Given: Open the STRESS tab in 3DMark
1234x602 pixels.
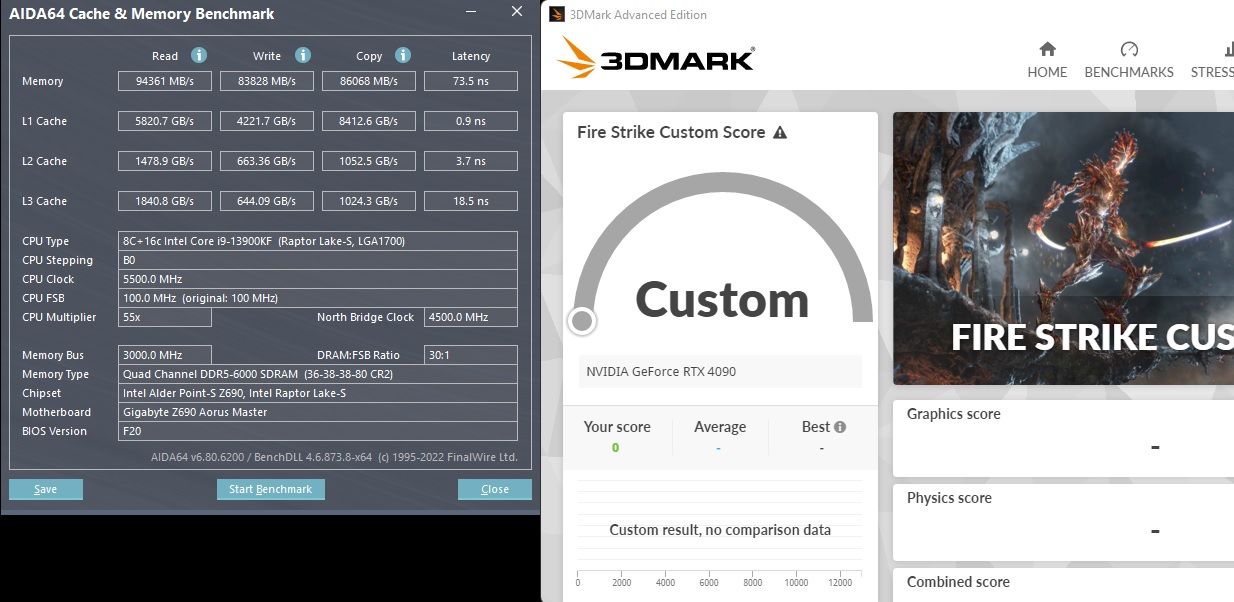Looking at the screenshot, I should tap(1212, 60).
